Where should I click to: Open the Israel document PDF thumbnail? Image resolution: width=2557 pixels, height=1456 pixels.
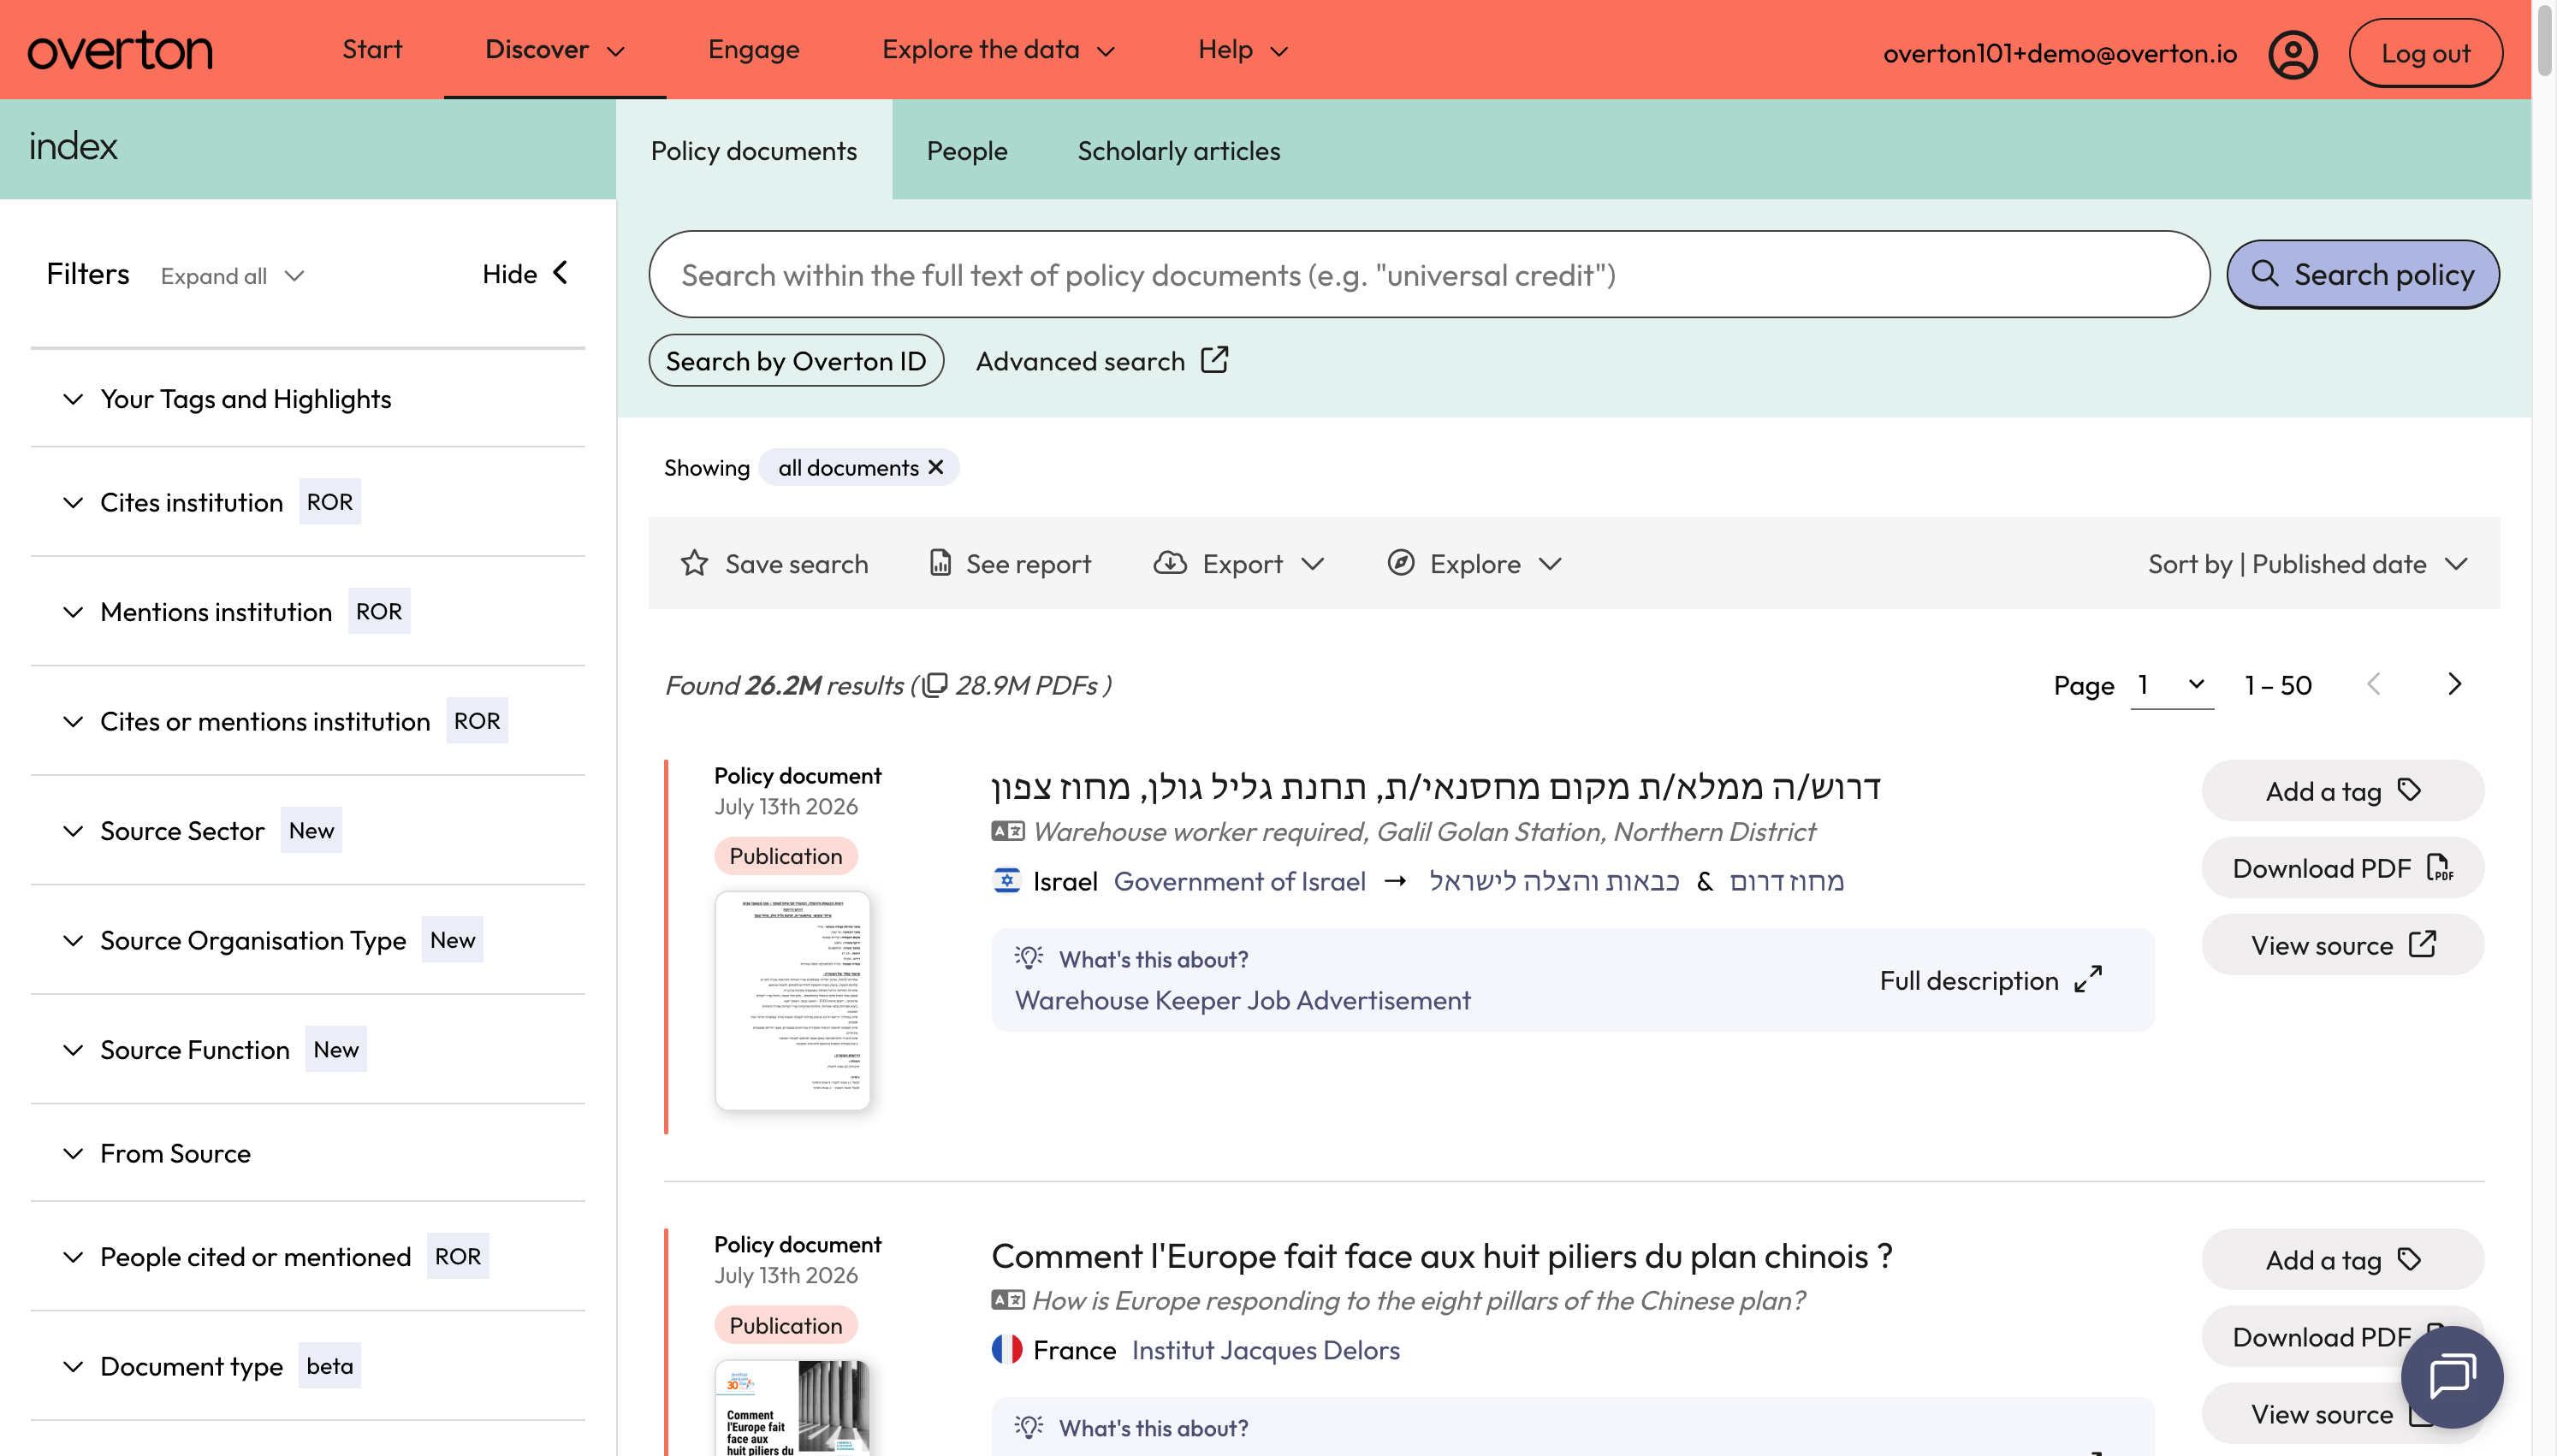coord(792,999)
